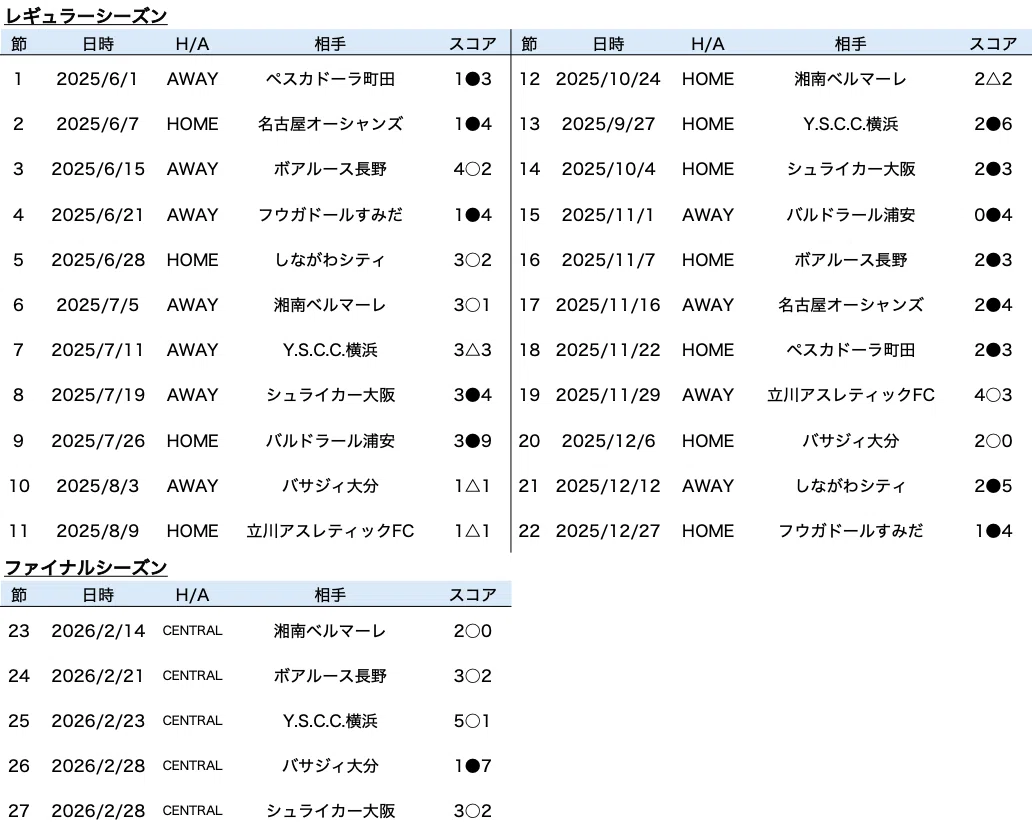Image resolution: width=1032 pixels, height=833 pixels.
Task: Click the 1●4 score against 名古屋オーシャンズ in round 2
Action: (473, 124)
